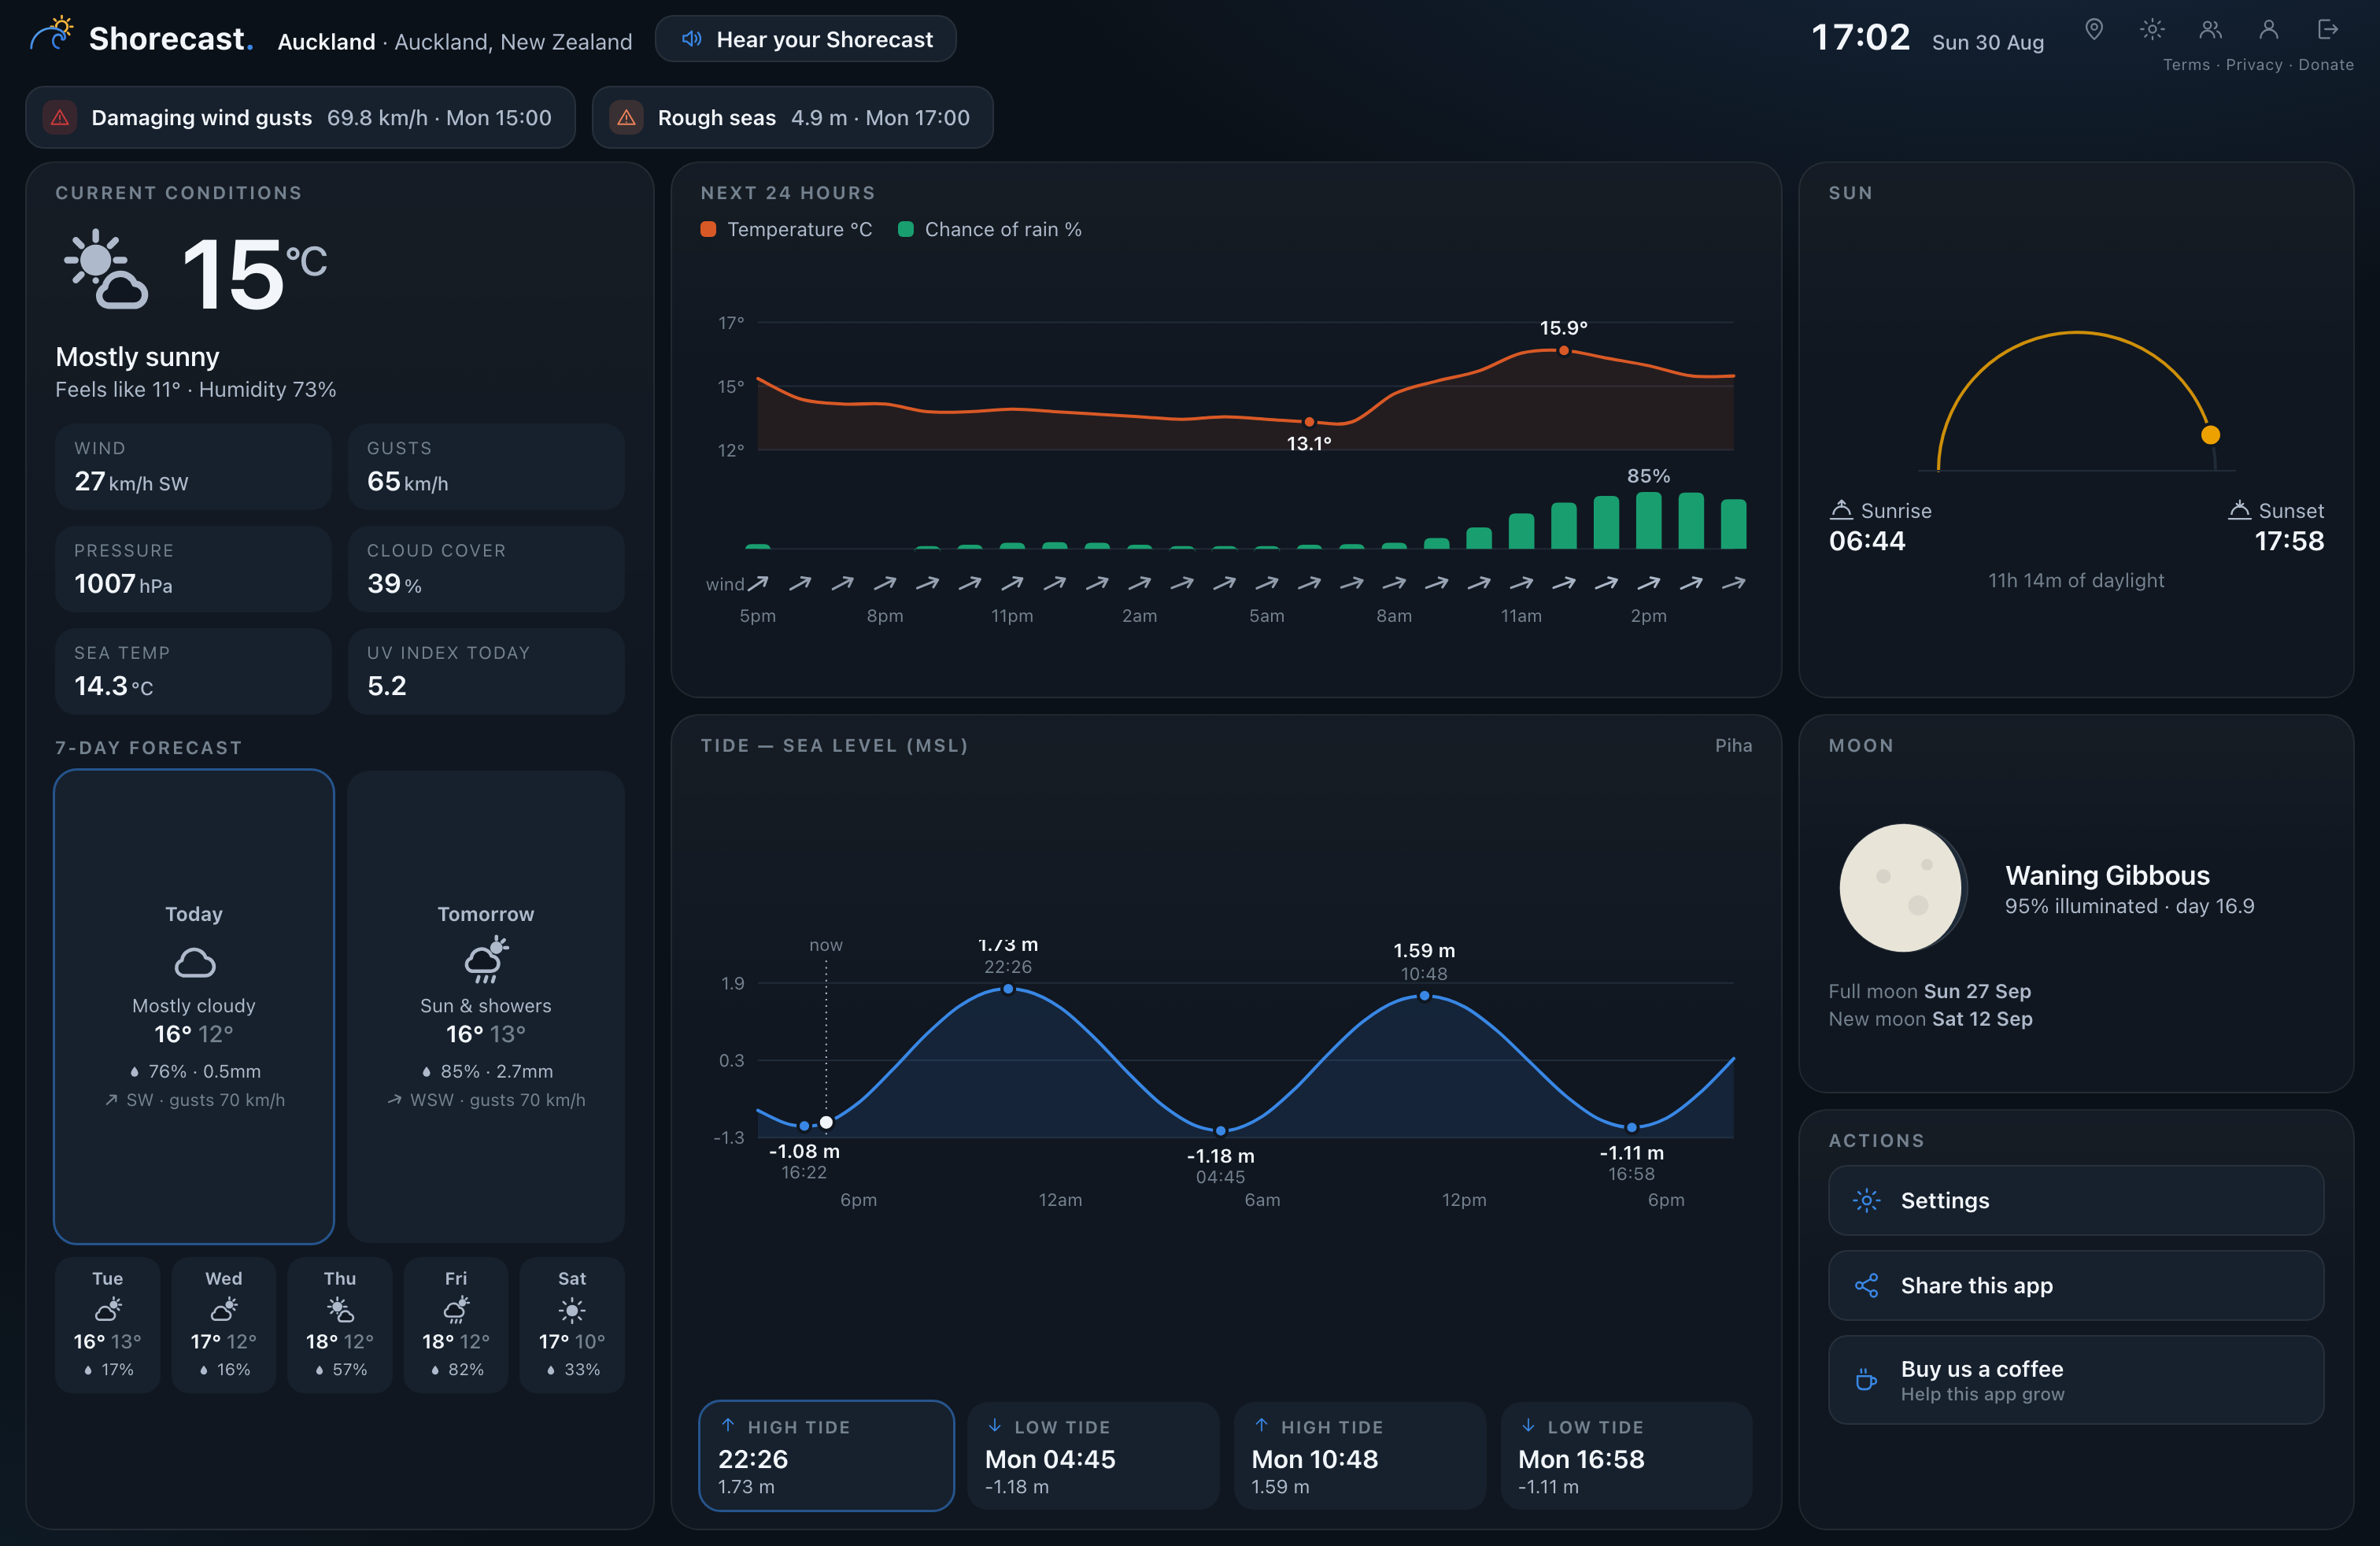Click the Auckland location name
Screen dimensions: 2380x1546
pyautogui.click(x=326, y=42)
